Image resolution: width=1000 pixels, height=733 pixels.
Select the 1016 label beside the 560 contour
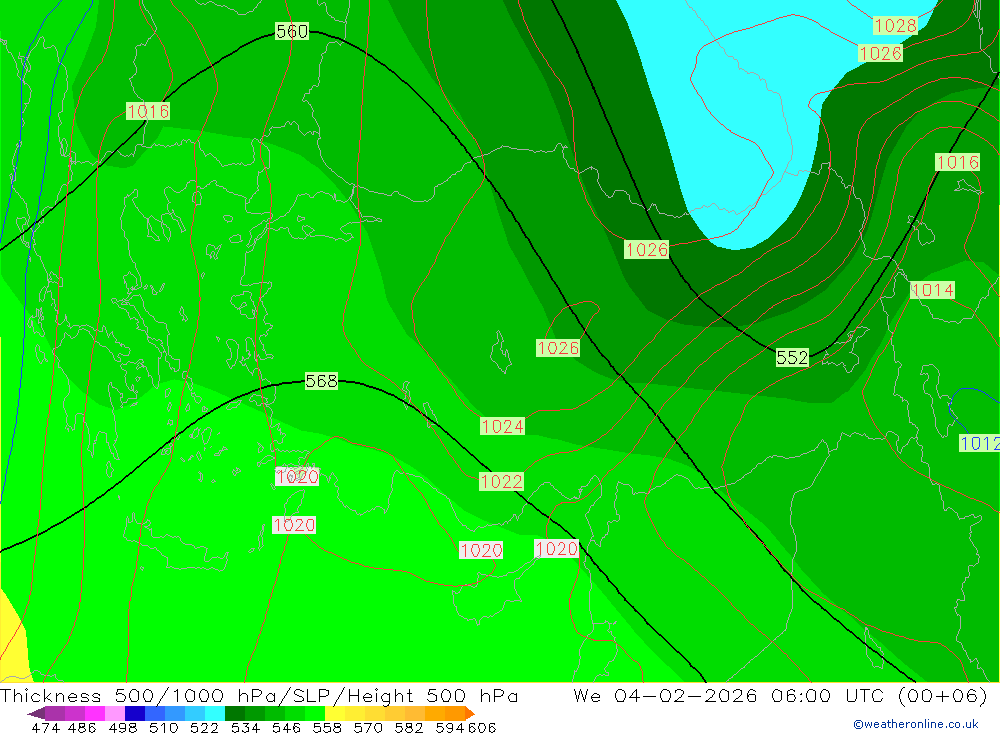coord(148,112)
